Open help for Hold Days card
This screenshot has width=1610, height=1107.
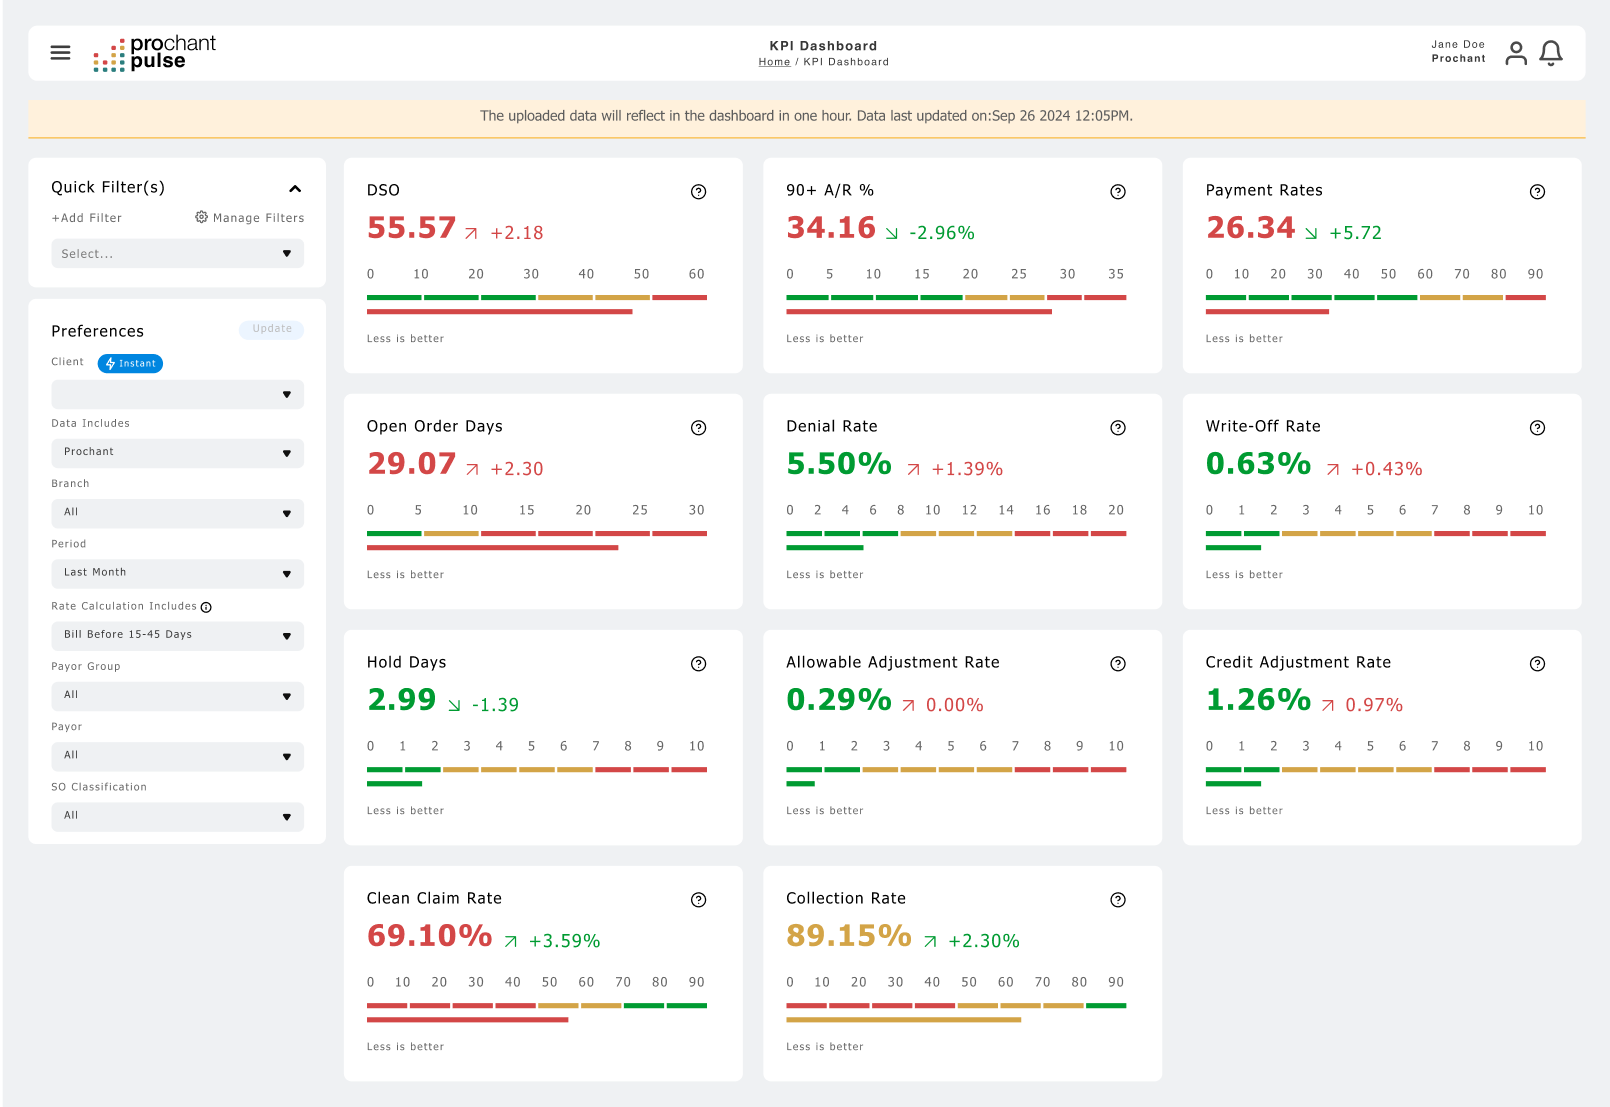click(x=698, y=664)
